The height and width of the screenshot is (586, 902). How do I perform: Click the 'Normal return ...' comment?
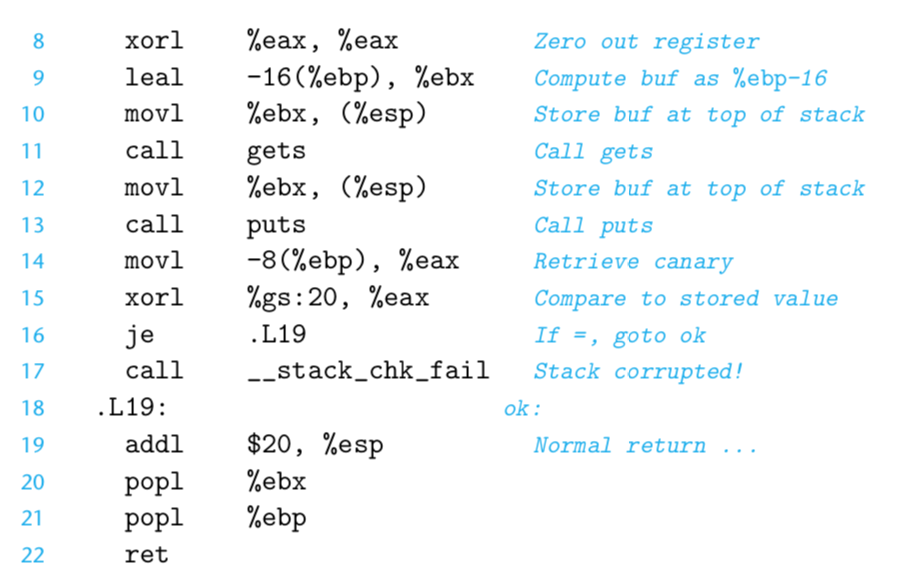[x=645, y=446]
